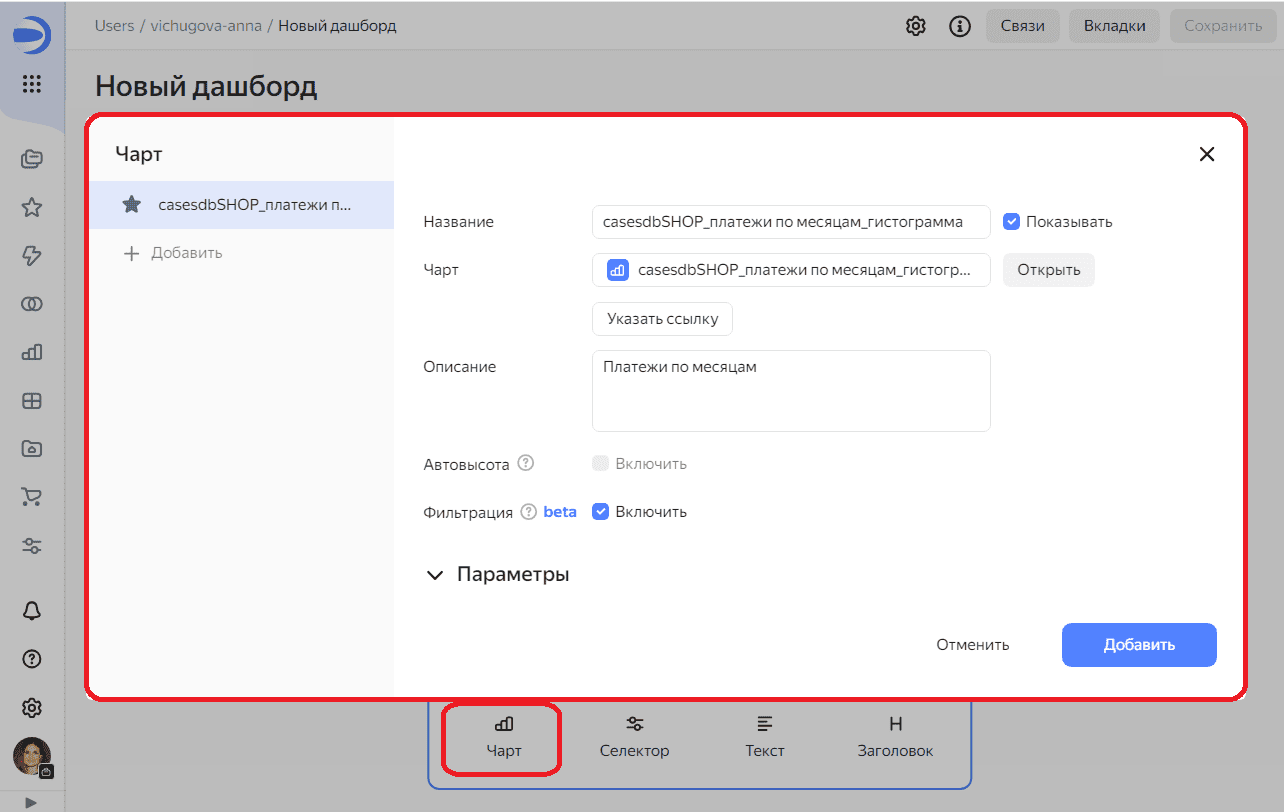Click the Указать ссылку button
This screenshot has width=1284, height=812.
click(x=662, y=319)
